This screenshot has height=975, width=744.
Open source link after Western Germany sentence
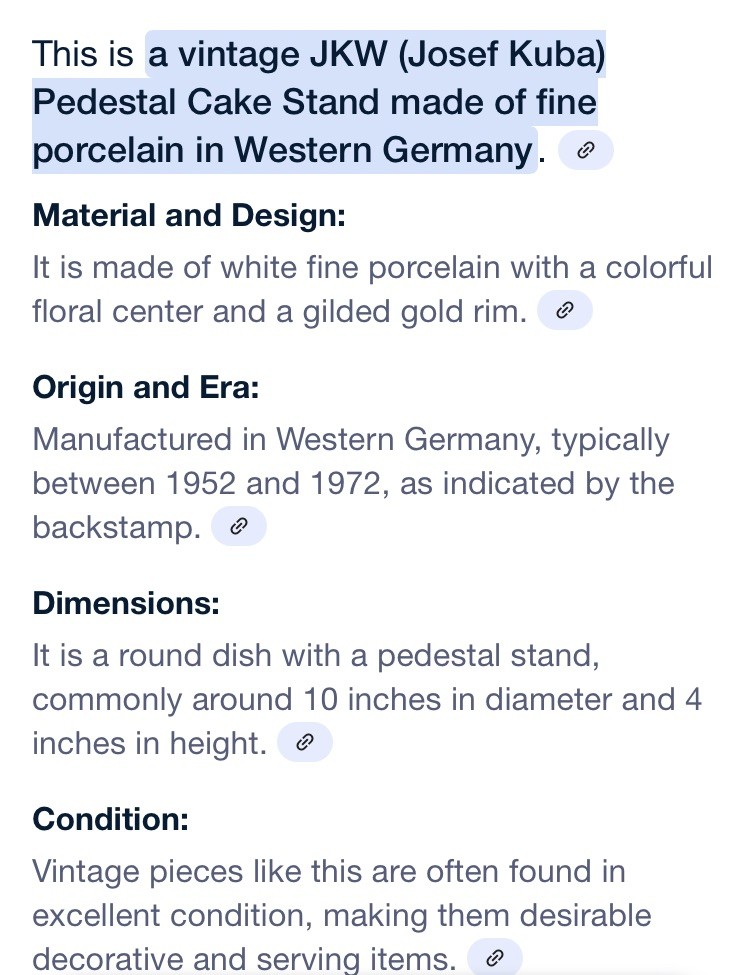pos(586,150)
